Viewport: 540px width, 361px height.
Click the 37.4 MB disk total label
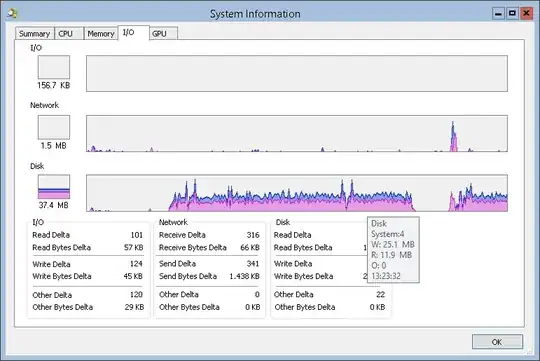[x=54, y=205]
